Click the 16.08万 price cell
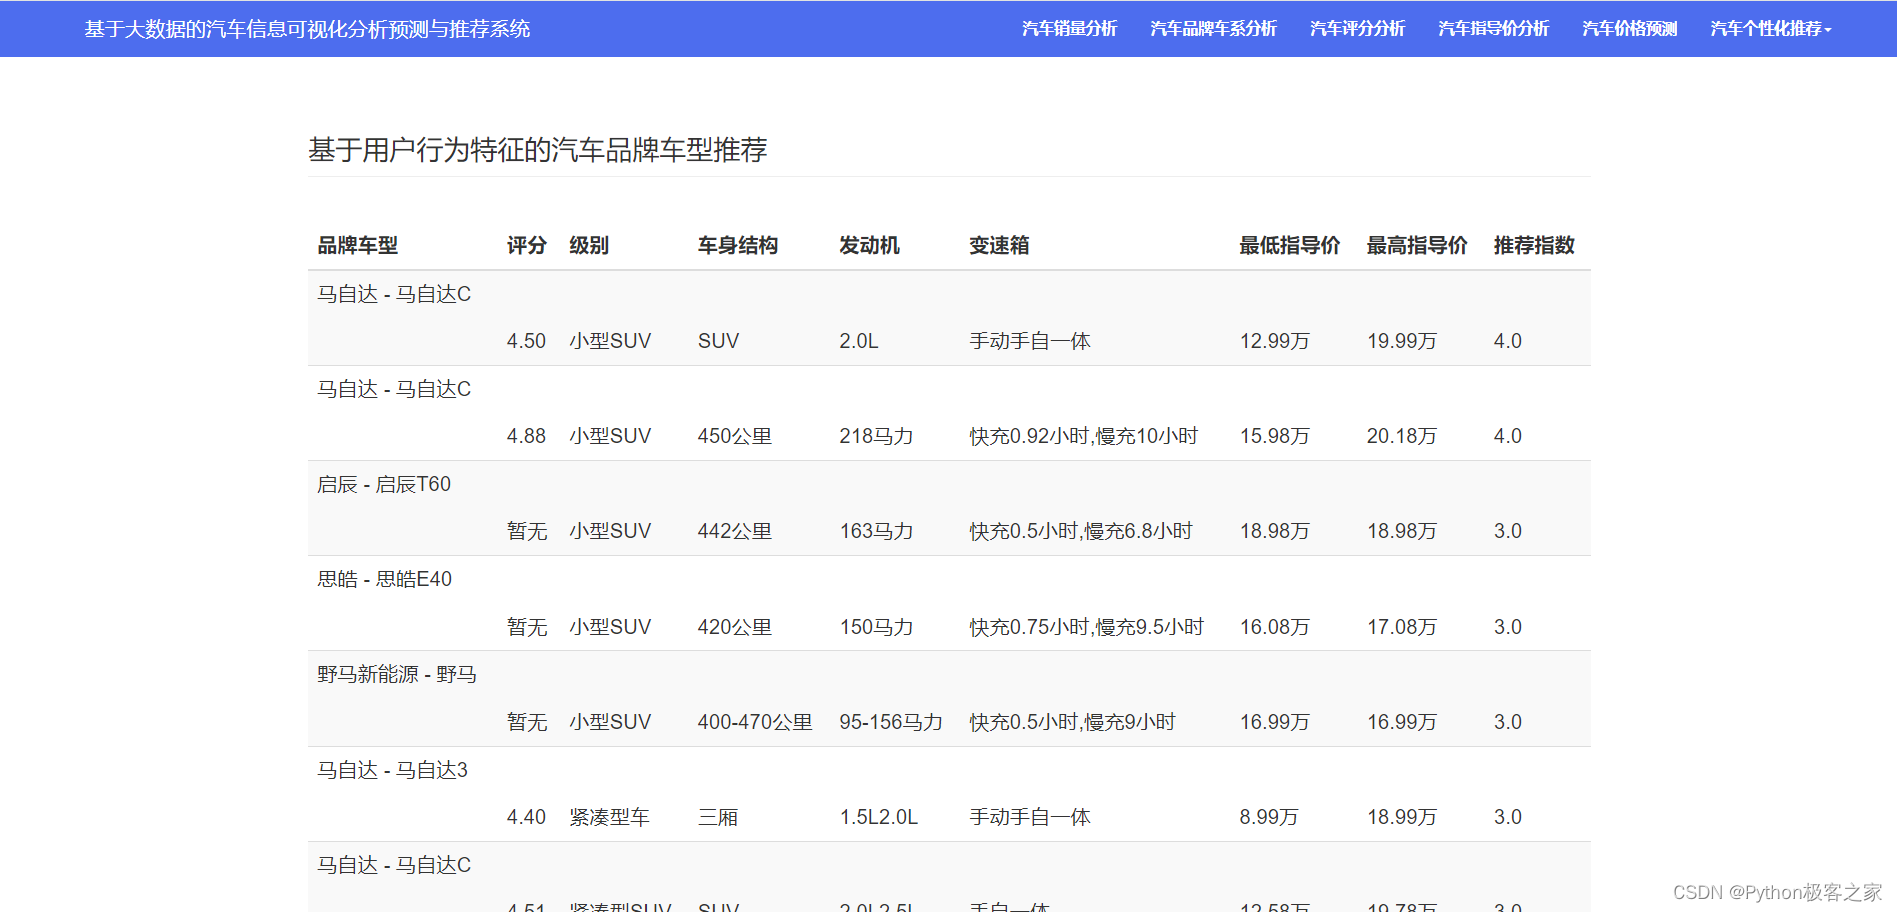1897x912 pixels. click(x=1275, y=627)
